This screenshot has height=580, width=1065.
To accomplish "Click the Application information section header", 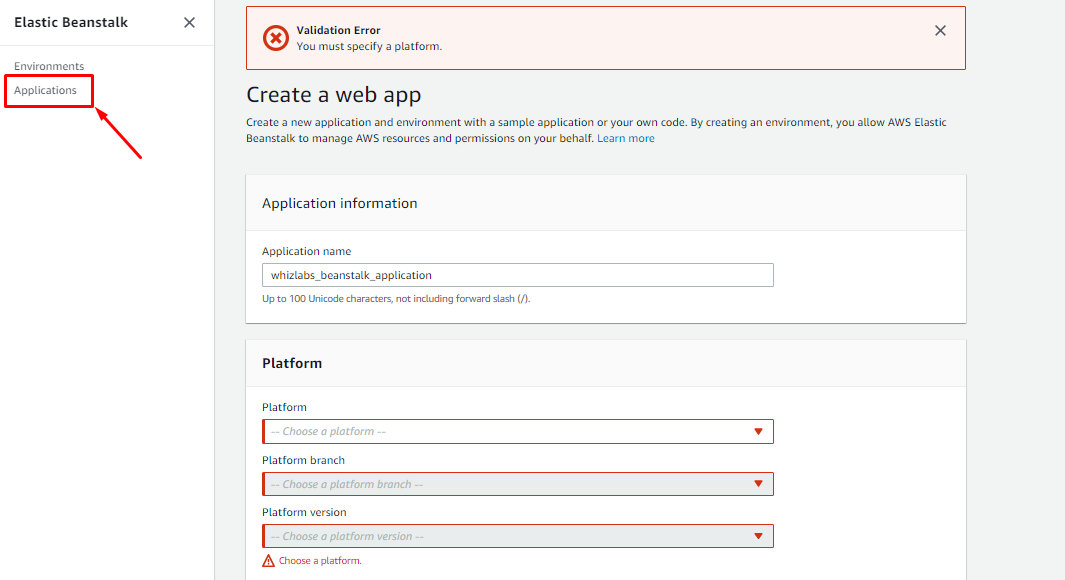I will [340, 203].
